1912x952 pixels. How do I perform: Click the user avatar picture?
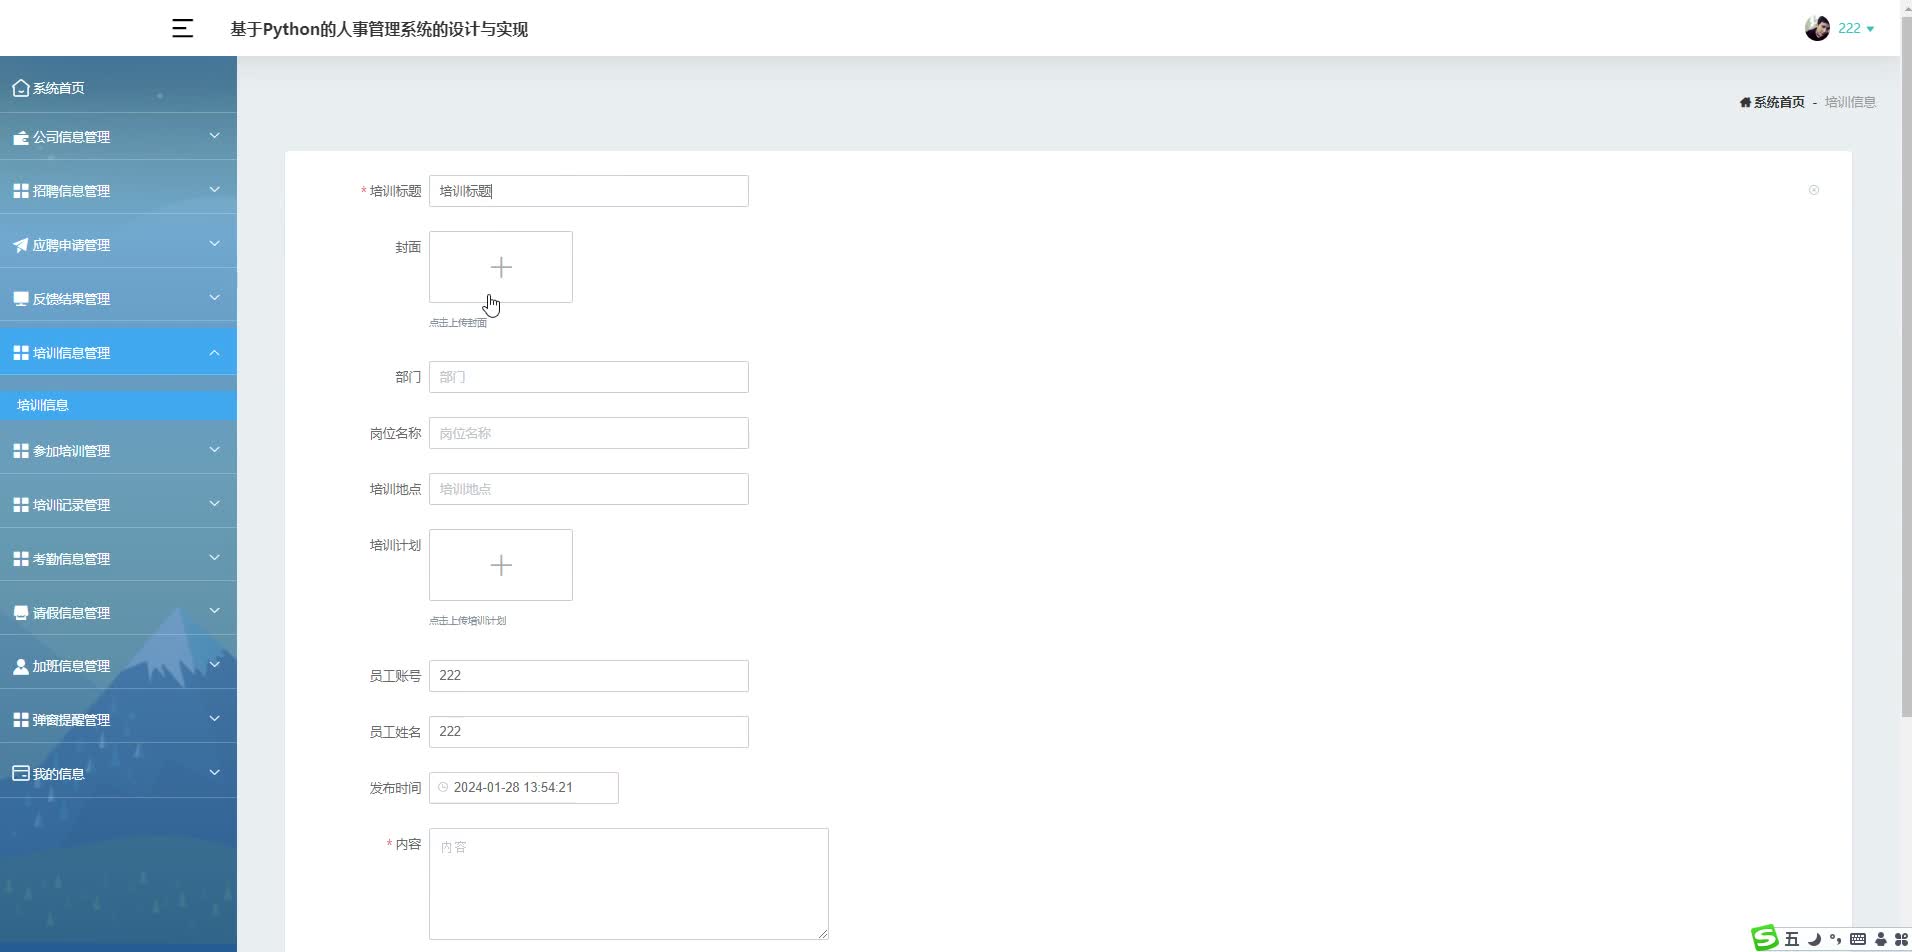(1817, 28)
